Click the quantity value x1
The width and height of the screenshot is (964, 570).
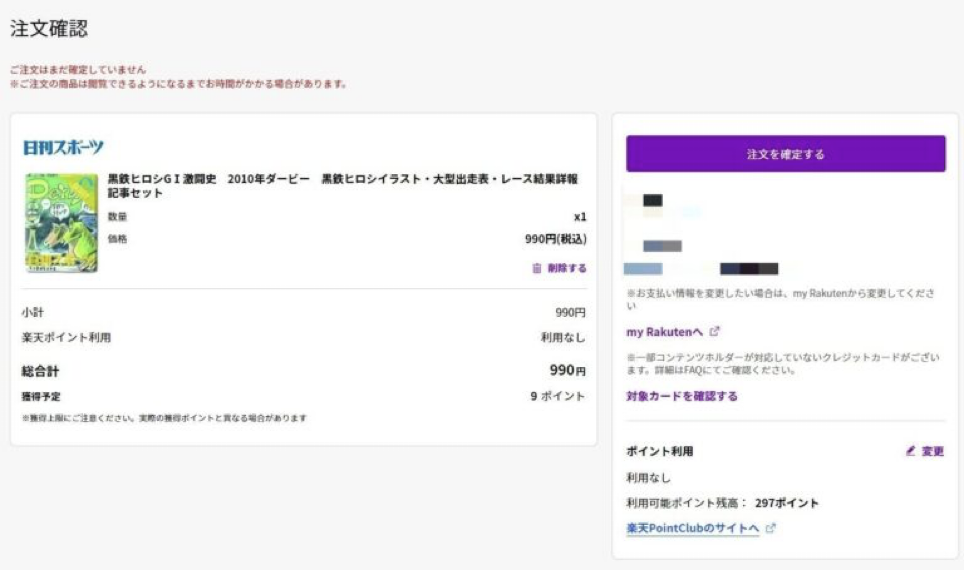click(580, 216)
